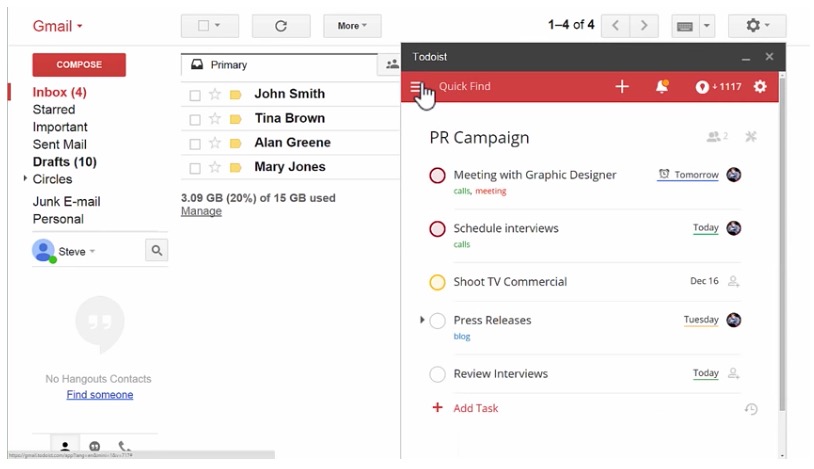This screenshot has width=814, height=469.
Task: Mark Shoot TV Commercial task as done
Action: (x=437, y=282)
